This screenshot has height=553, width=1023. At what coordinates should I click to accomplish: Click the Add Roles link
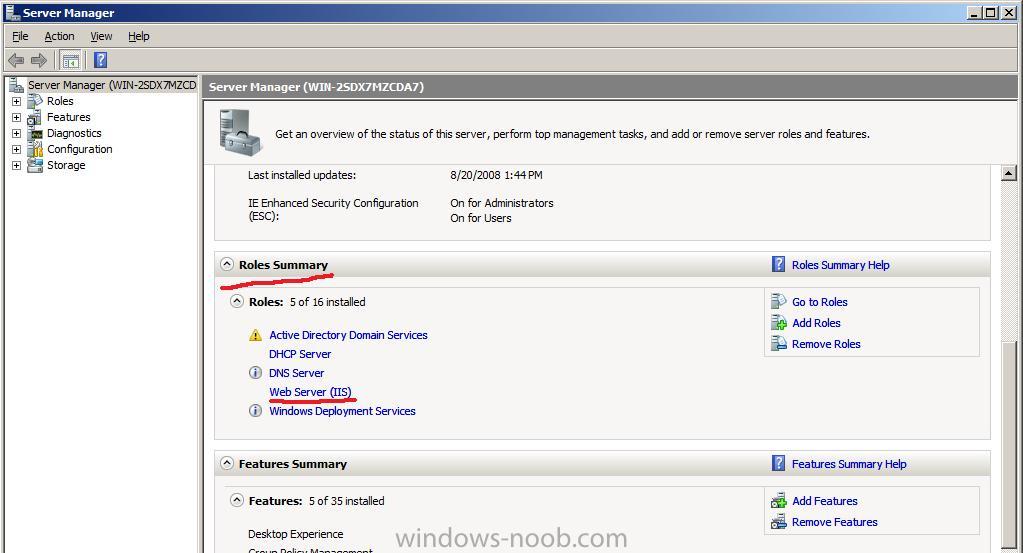tap(816, 323)
